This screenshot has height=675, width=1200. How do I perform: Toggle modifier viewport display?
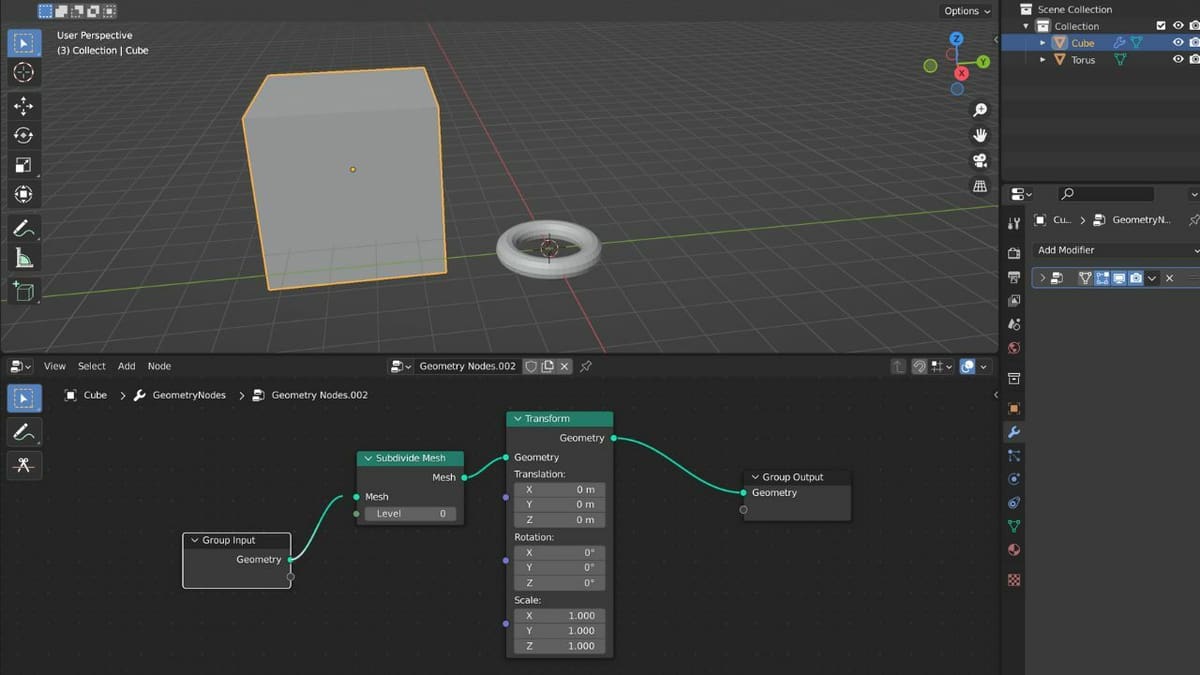pos(1120,278)
